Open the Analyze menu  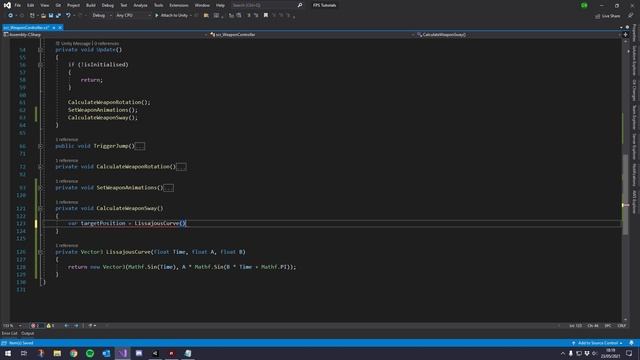140,5
